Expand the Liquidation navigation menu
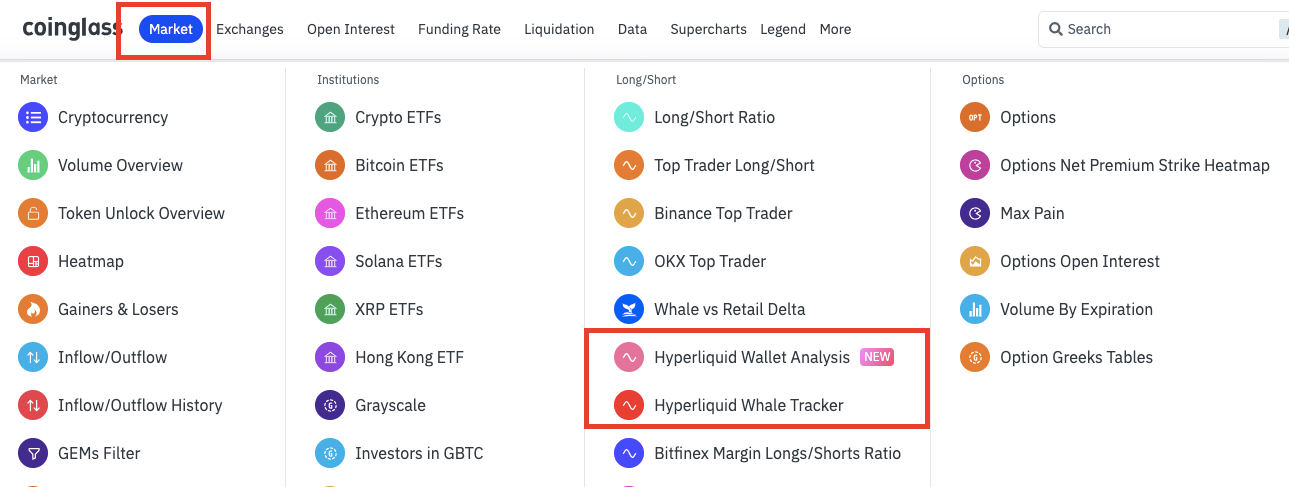This screenshot has height=487, width=1289. pos(559,29)
